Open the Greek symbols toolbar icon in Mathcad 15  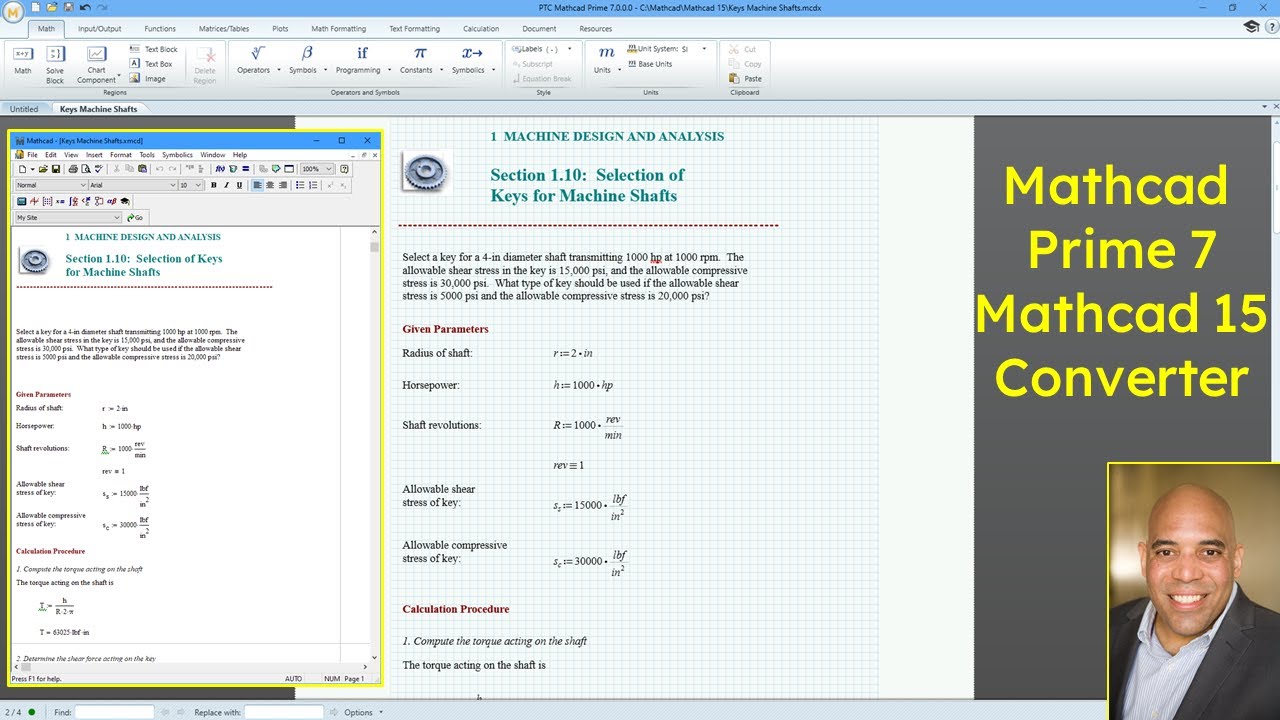click(112, 201)
